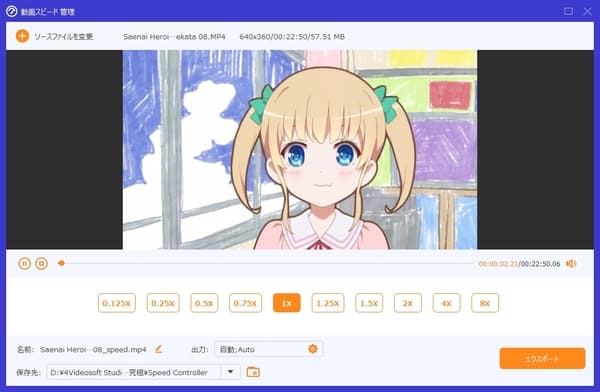Click the エクスポート export button
The image size is (600, 392).
pos(542,359)
